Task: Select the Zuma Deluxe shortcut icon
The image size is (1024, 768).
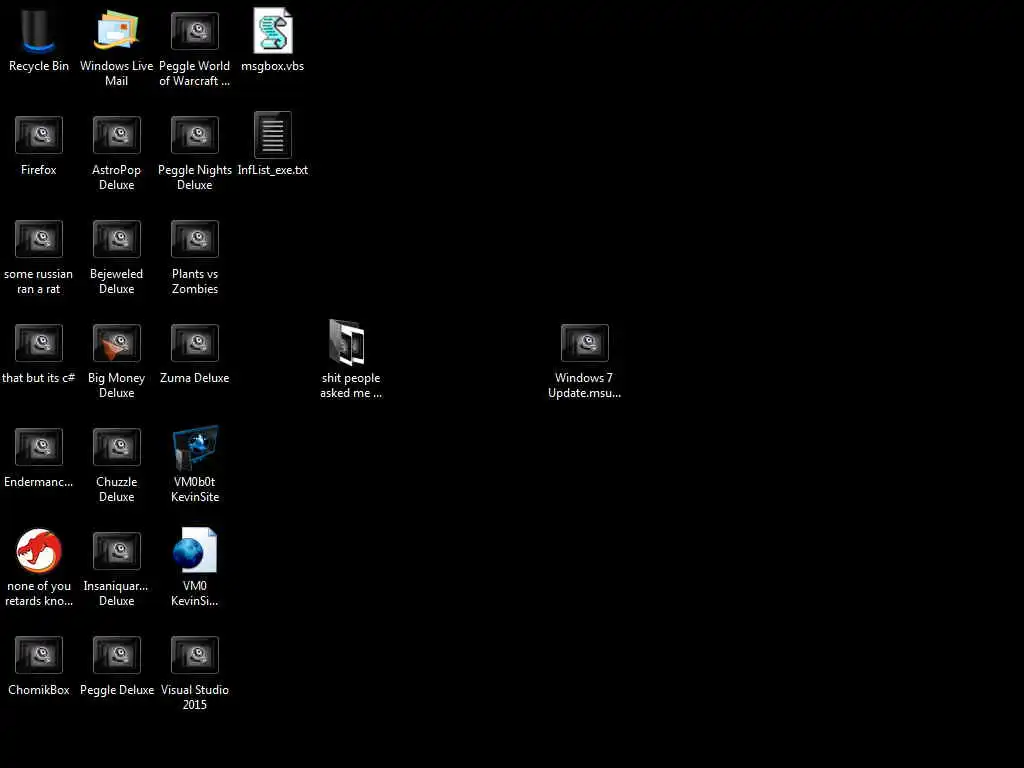Action: (195, 342)
